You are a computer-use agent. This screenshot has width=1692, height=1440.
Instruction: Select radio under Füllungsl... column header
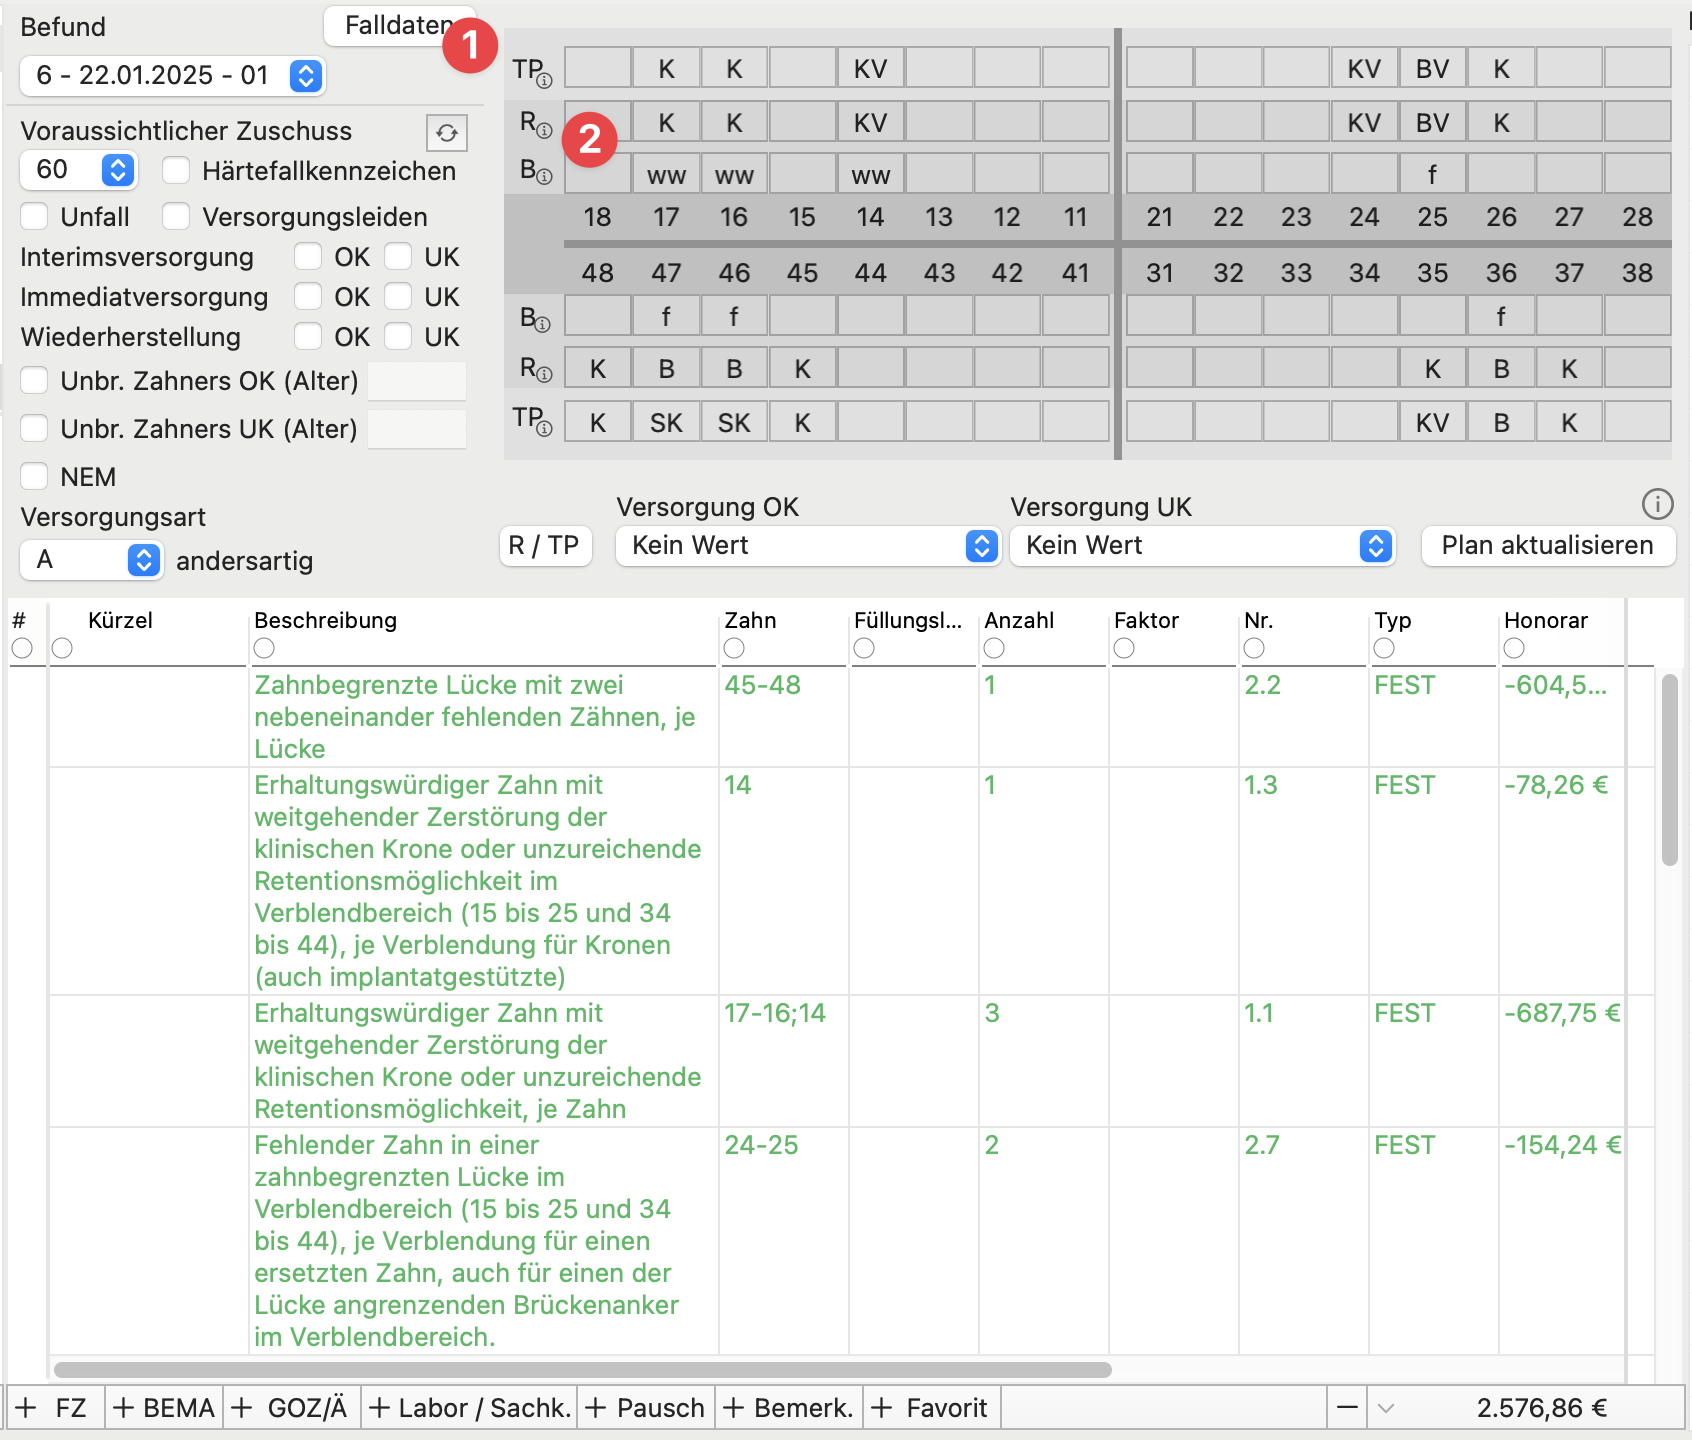pos(864,648)
